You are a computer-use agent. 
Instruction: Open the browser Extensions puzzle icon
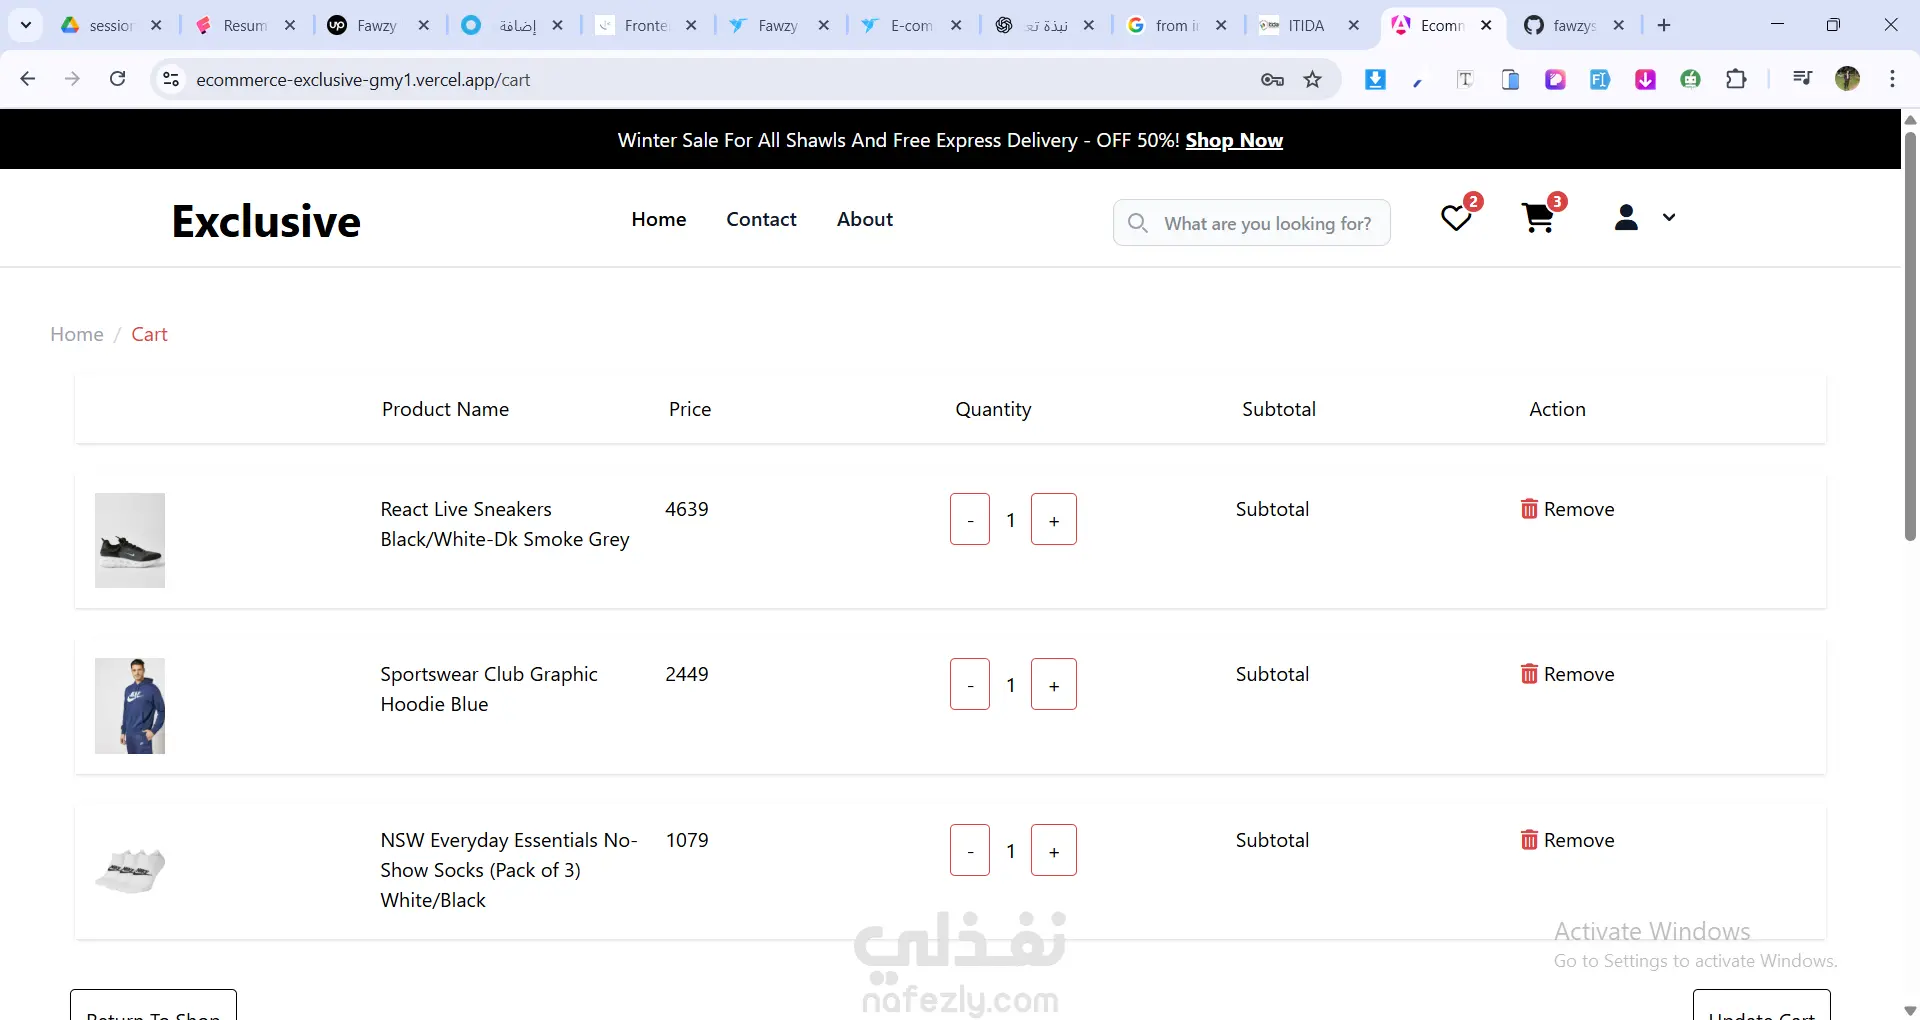click(x=1737, y=79)
